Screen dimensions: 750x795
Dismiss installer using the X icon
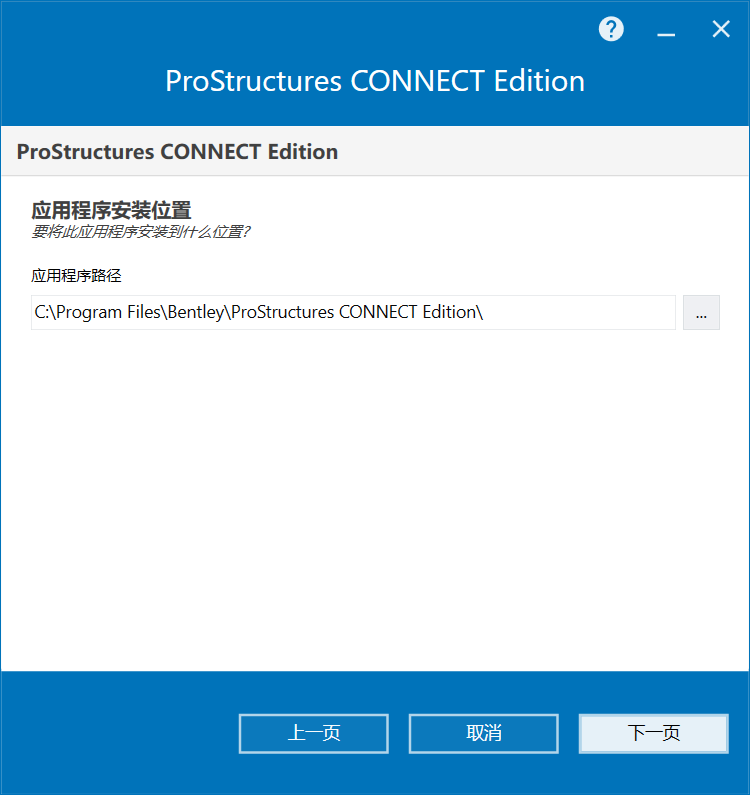(x=721, y=29)
